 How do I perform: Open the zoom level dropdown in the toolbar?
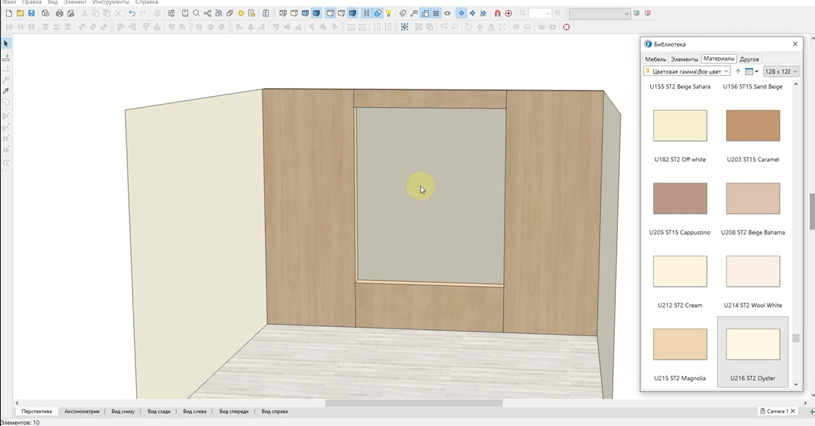547,14
